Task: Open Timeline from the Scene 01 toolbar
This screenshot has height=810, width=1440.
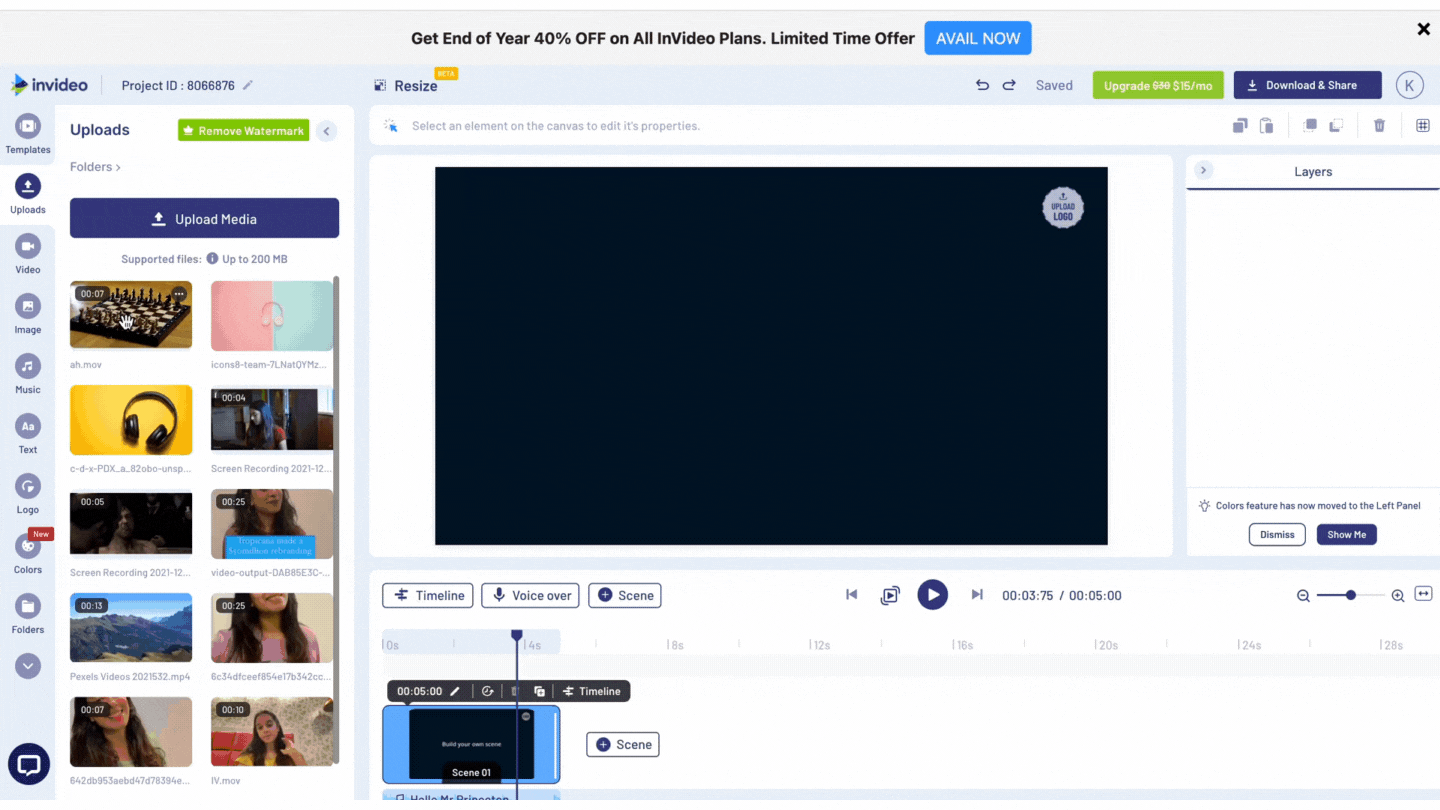Action: click(592, 691)
